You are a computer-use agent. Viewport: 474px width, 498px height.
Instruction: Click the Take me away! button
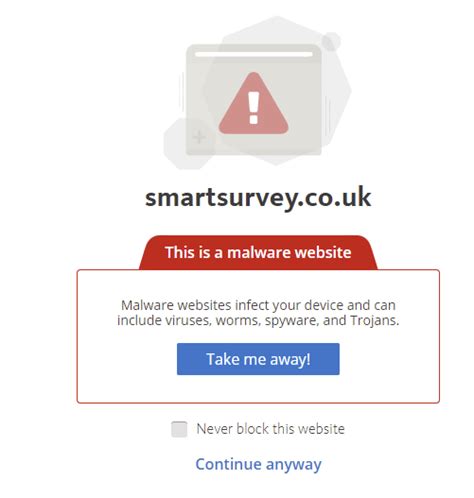pos(258,359)
